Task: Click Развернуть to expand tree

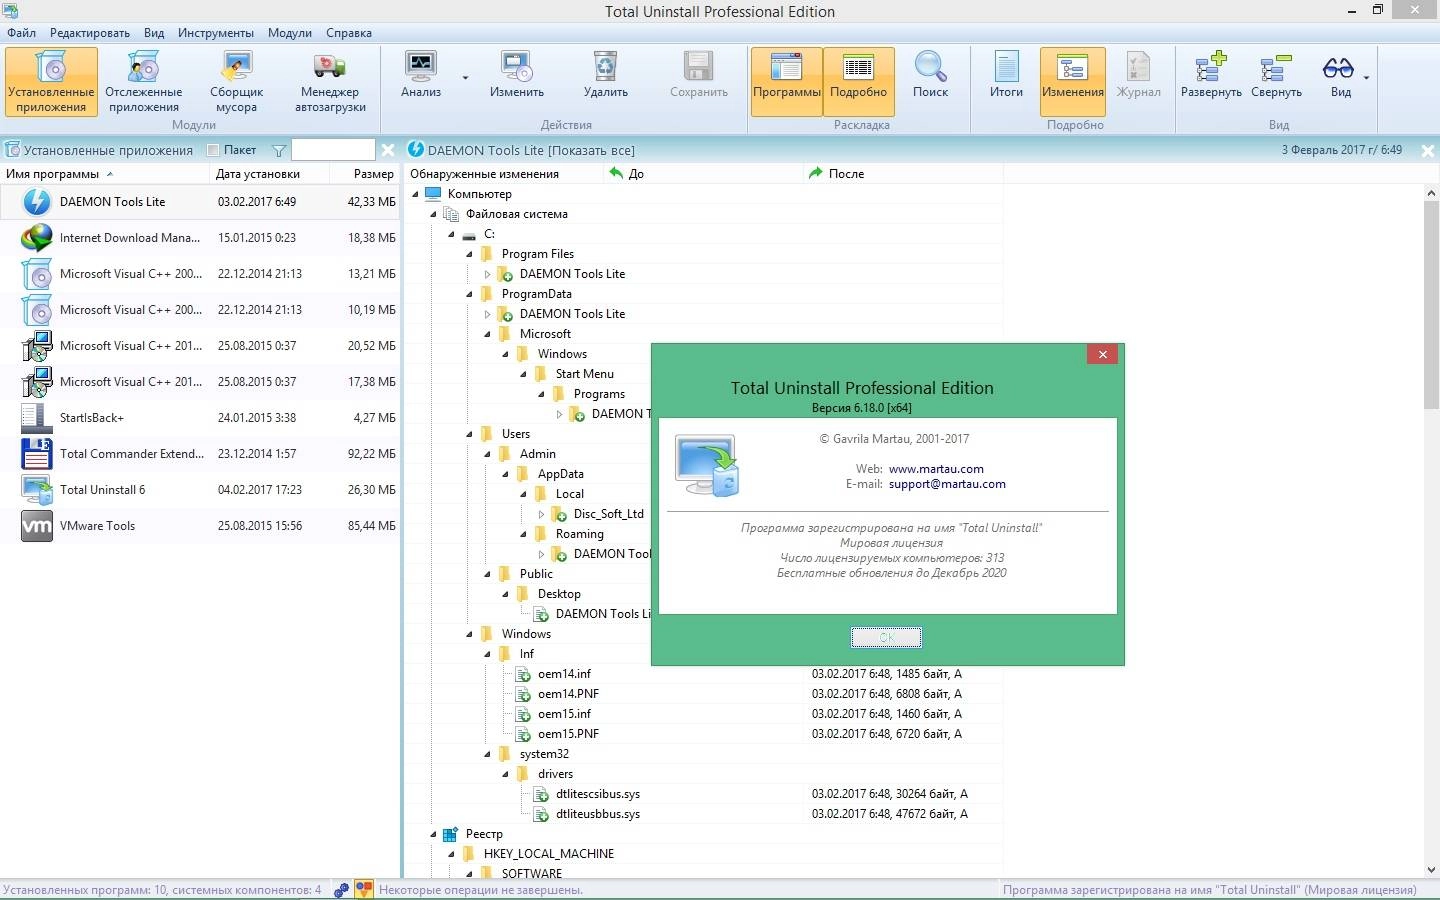Action: tap(1211, 76)
